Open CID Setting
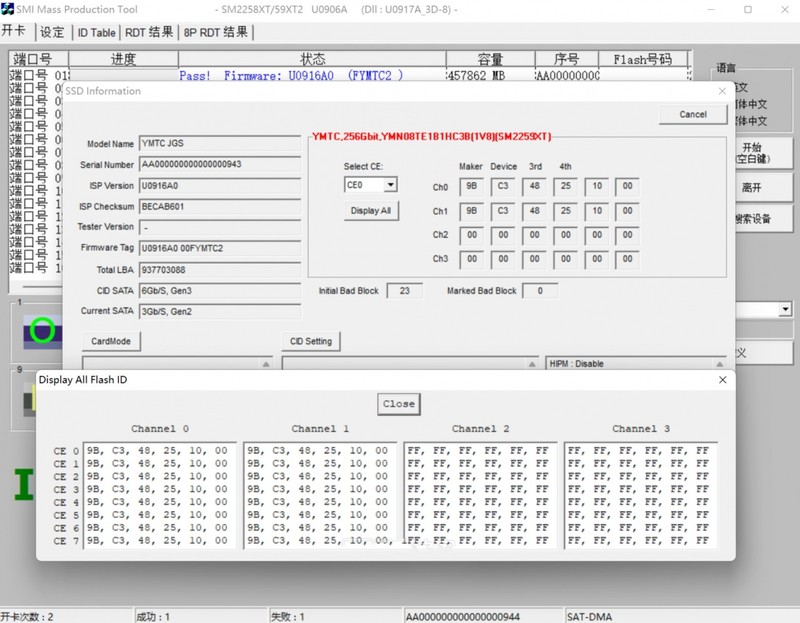The height and width of the screenshot is (623, 800). coord(311,341)
